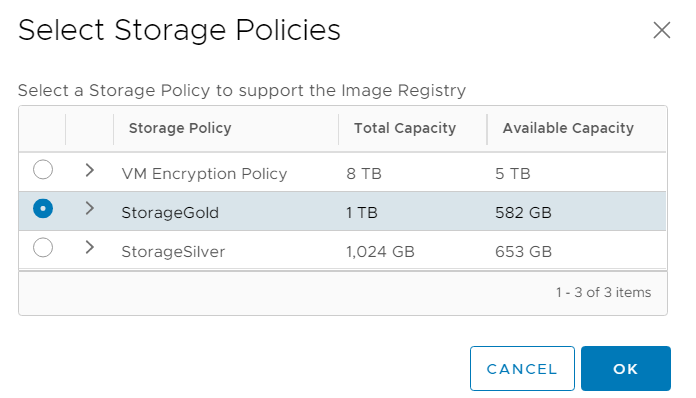The width and height of the screenshot is (696, 398).
Task: Click the 653 GB available capacity cell
Action: click(523, 252)
